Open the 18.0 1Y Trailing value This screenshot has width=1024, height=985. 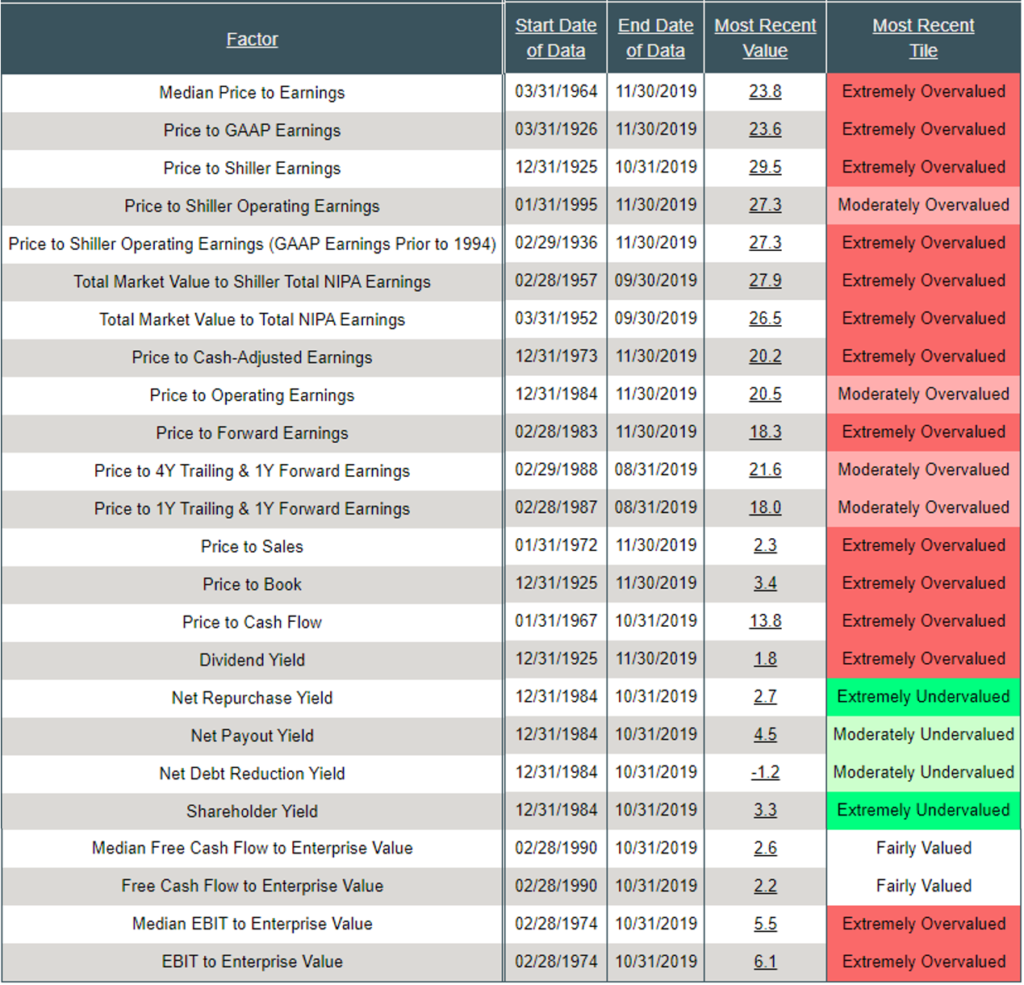[x=765, y=508]
